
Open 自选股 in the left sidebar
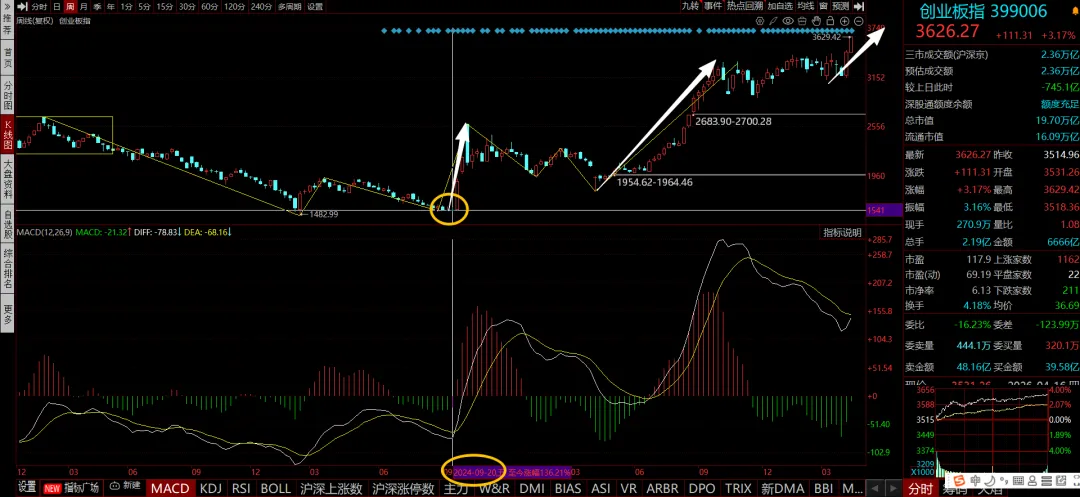point(8,226)
